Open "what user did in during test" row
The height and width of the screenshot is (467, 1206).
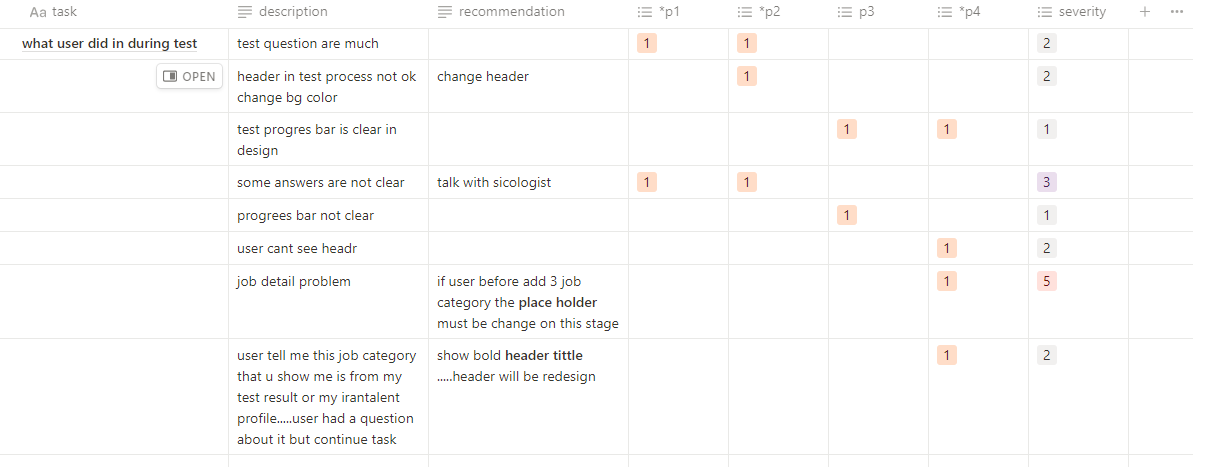109,44
